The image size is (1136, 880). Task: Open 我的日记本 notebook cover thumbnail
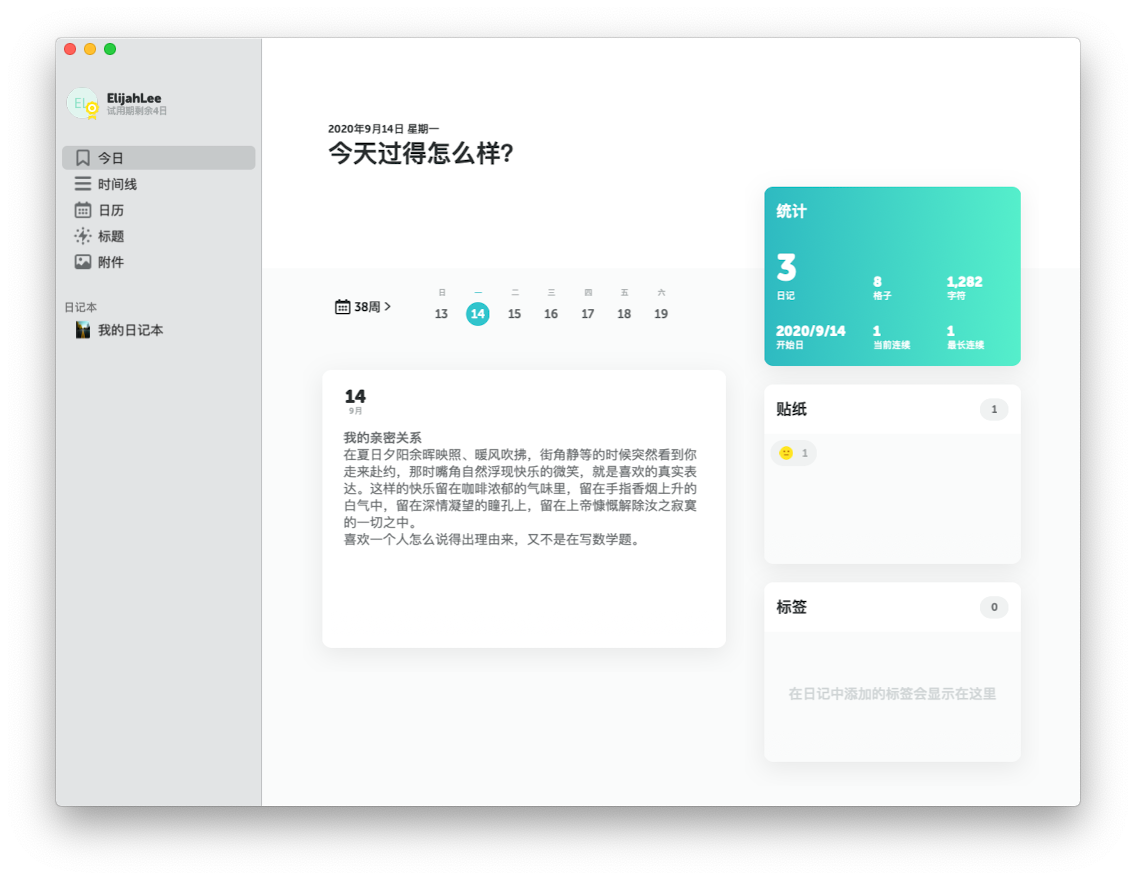click(x=83, y=330)
